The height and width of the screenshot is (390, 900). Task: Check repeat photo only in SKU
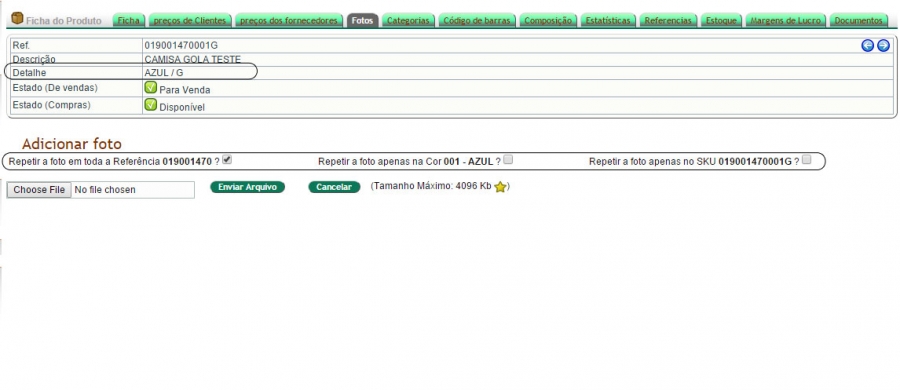[806, 160]
